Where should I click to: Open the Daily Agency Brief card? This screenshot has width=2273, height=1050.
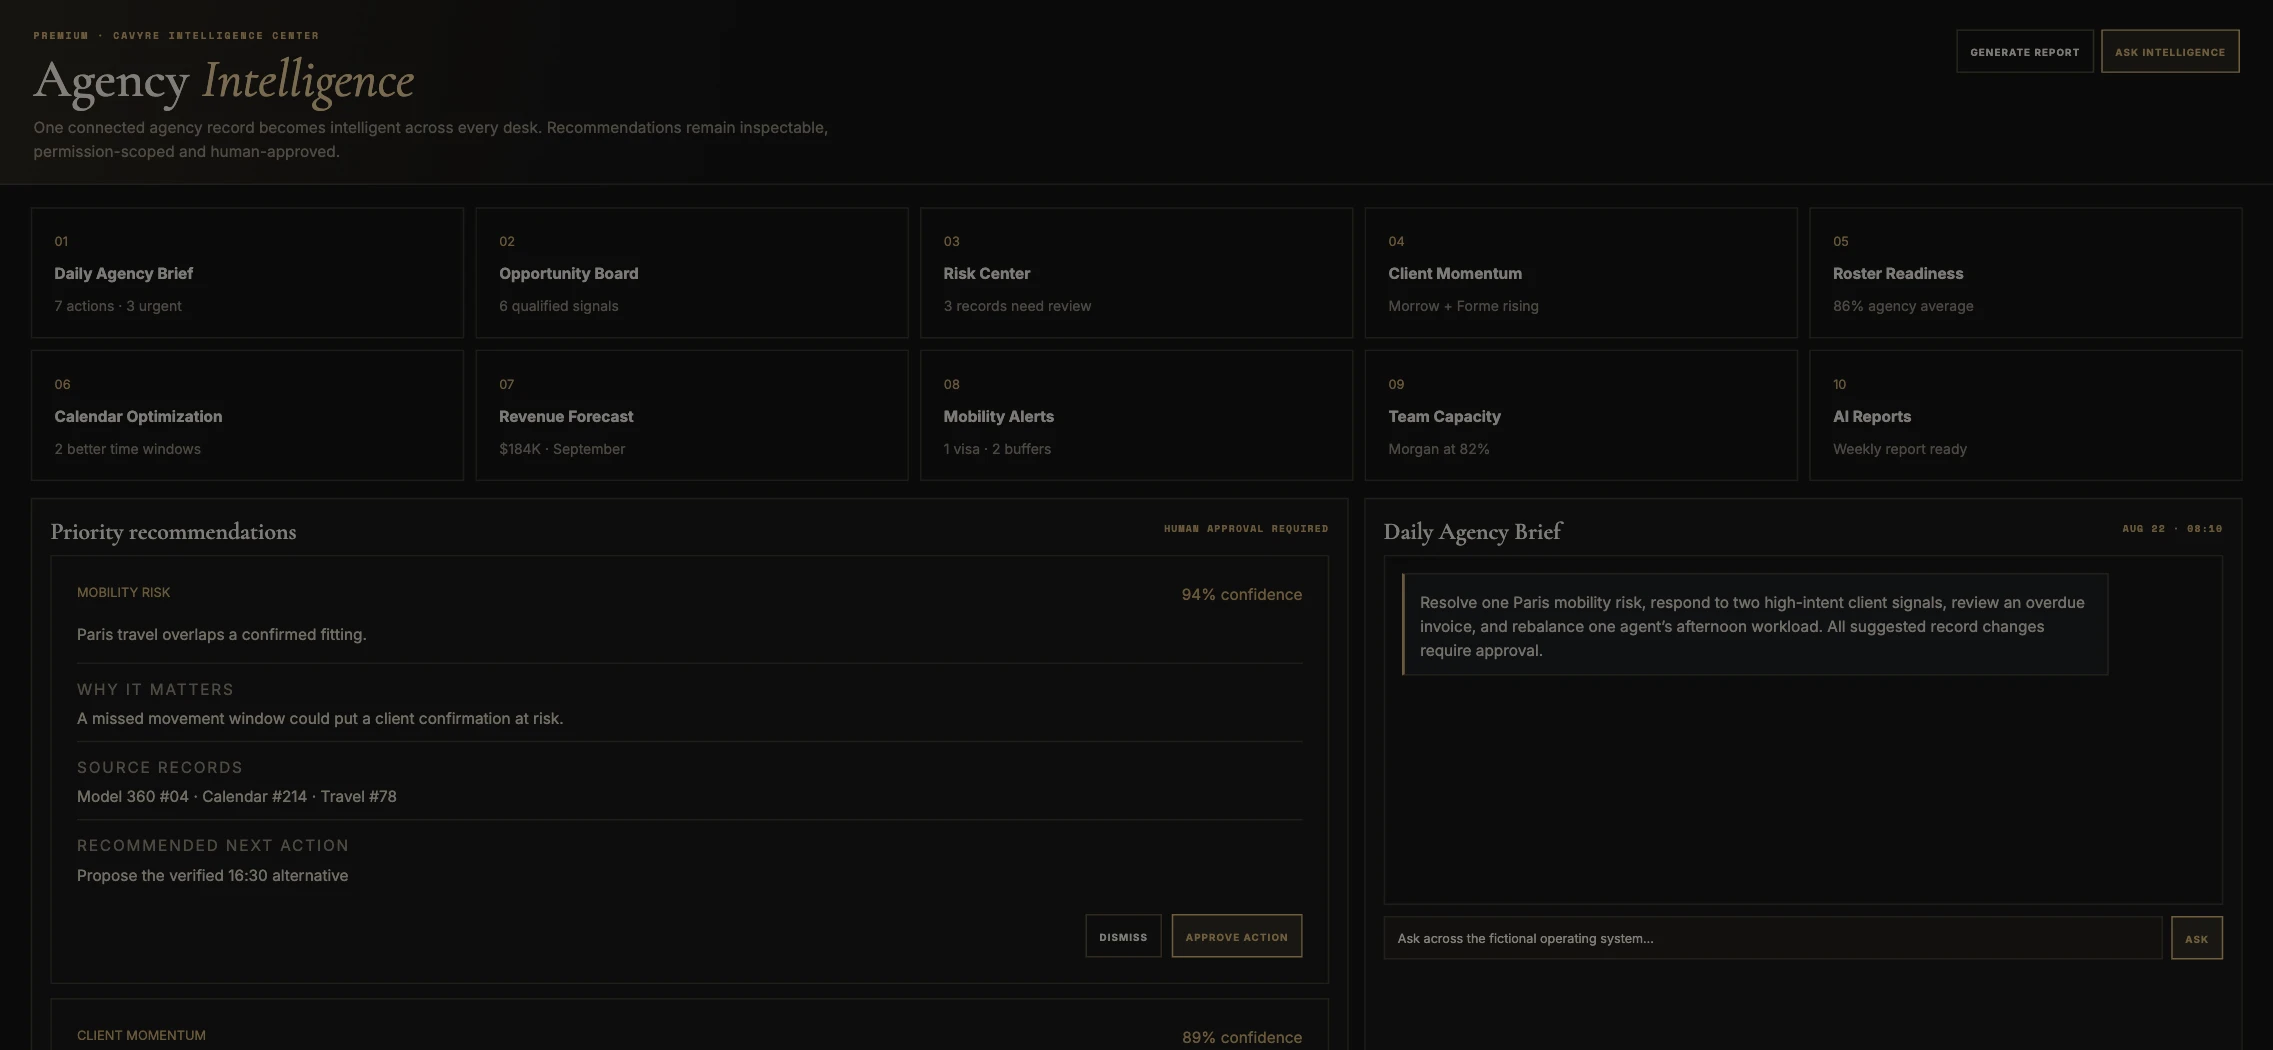point(247,273)
